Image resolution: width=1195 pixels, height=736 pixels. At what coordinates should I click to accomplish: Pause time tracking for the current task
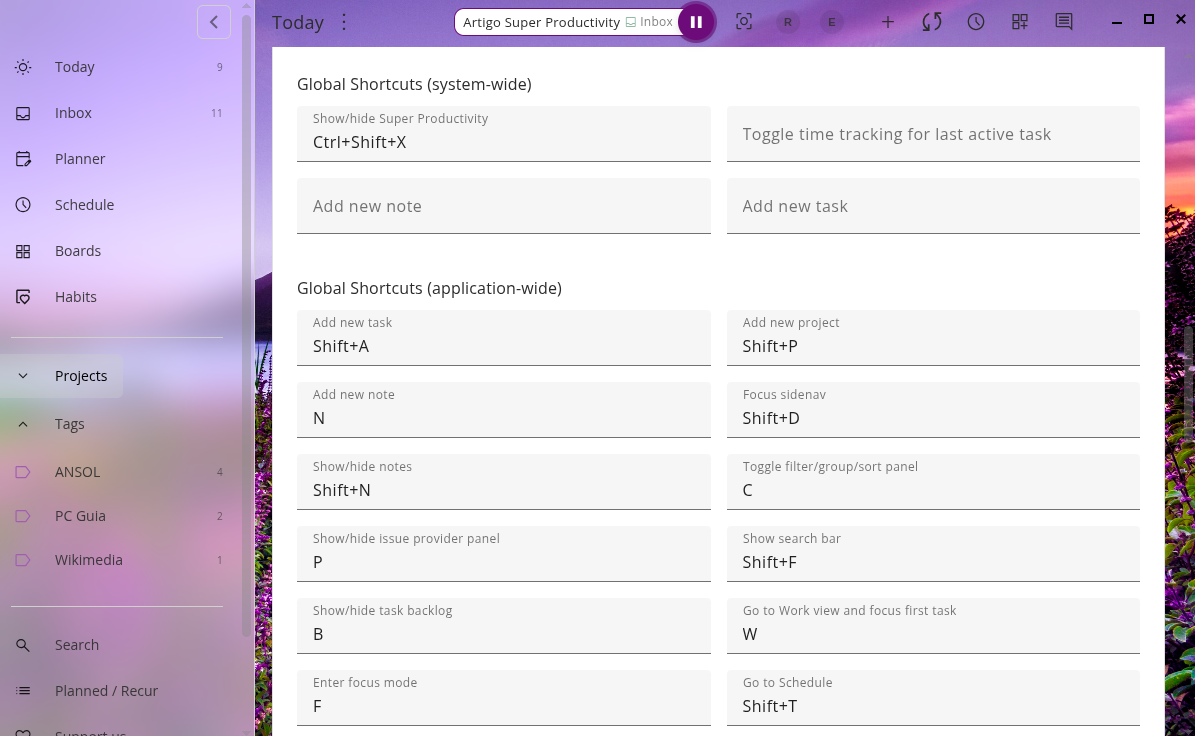696,22
